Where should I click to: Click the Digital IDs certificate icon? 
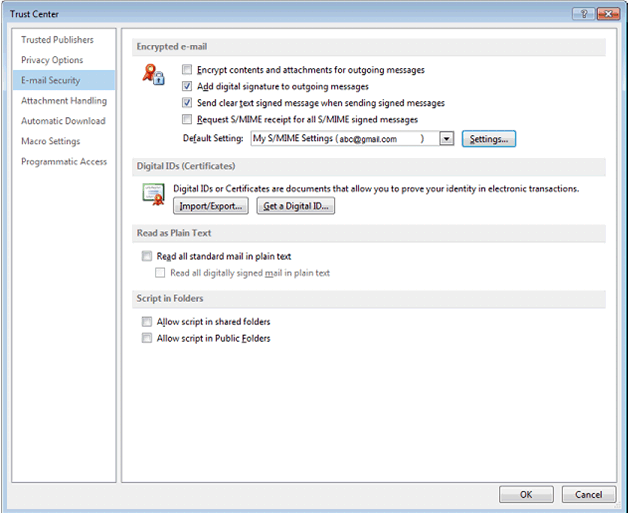[x=153, y=195]
